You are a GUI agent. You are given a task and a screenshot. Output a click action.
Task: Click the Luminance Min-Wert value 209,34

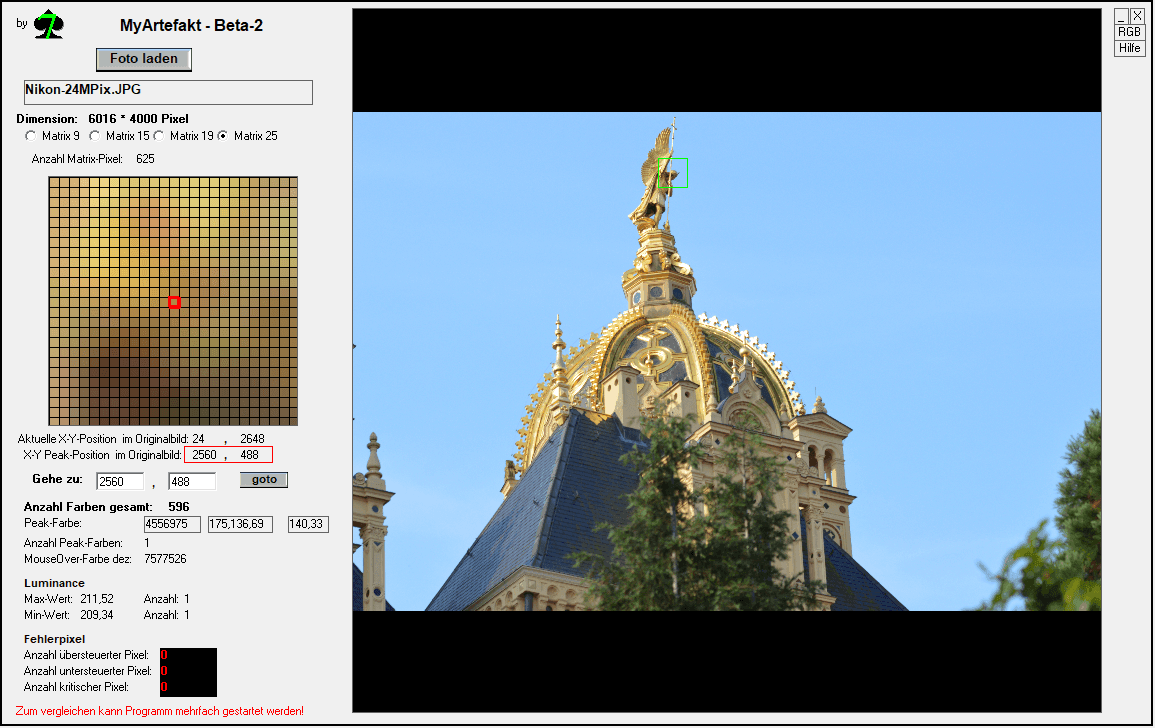[x=97, y=615]
